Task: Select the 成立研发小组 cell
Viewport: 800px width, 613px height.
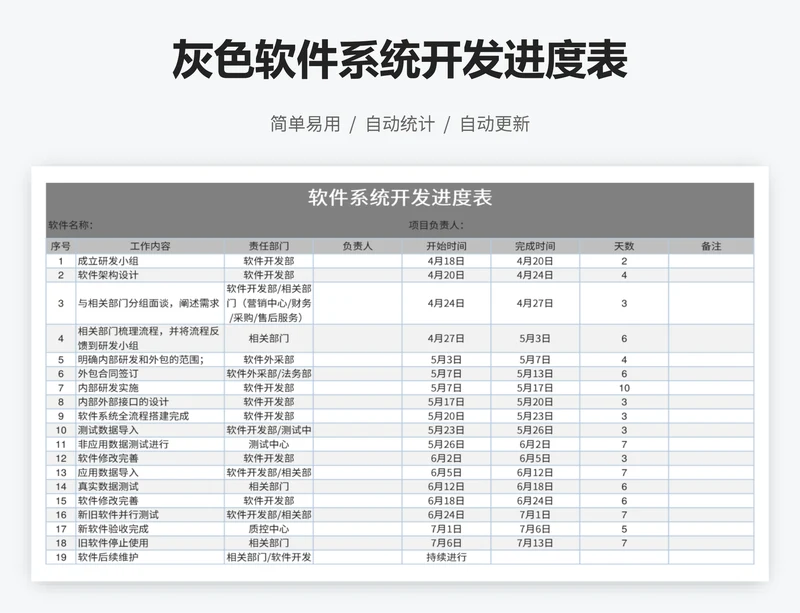Action: (x=150, y=261)
